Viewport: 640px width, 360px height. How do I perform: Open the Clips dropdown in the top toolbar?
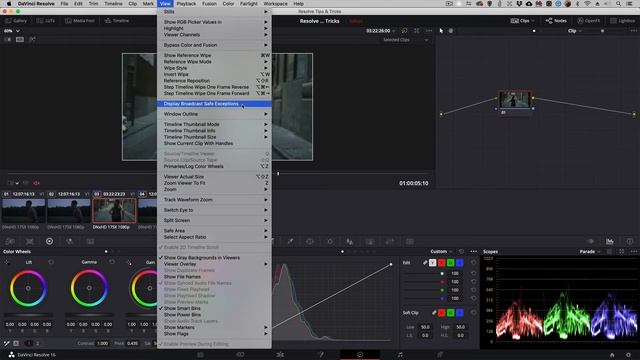tap(522, 21)
